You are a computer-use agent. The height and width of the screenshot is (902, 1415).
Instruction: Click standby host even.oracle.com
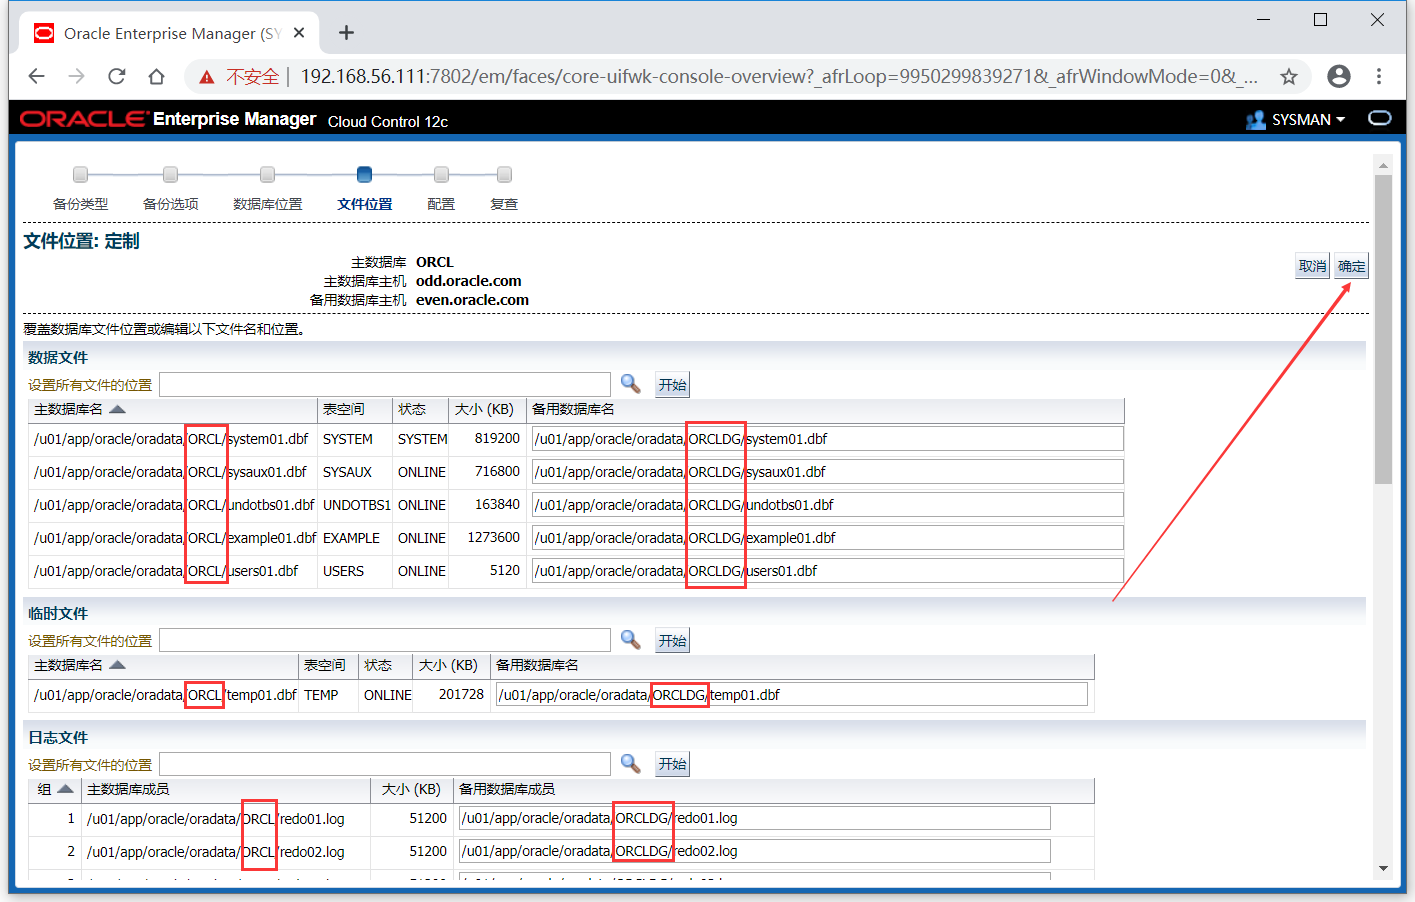472,300
